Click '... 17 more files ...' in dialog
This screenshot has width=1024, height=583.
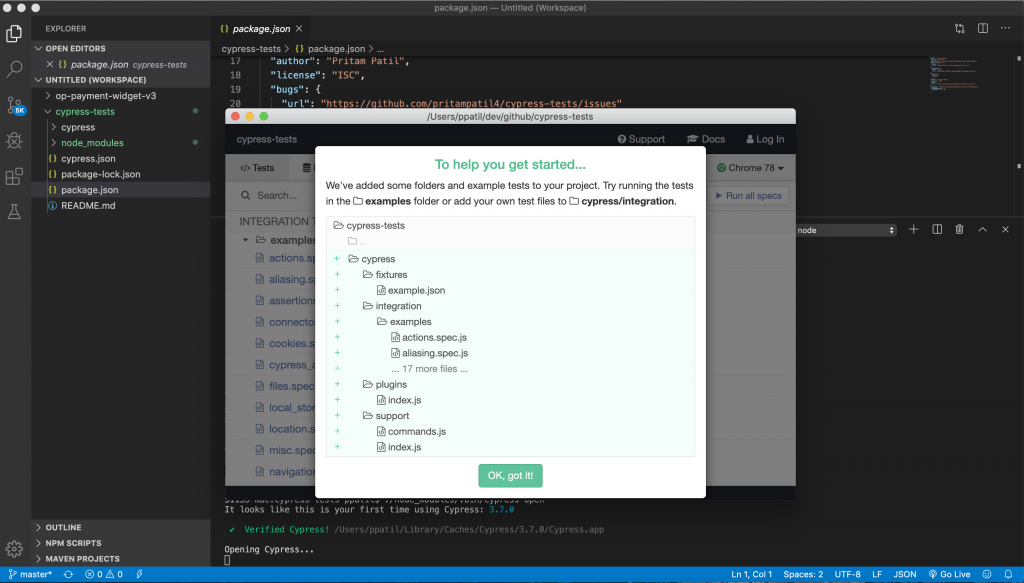click(430, 369)
